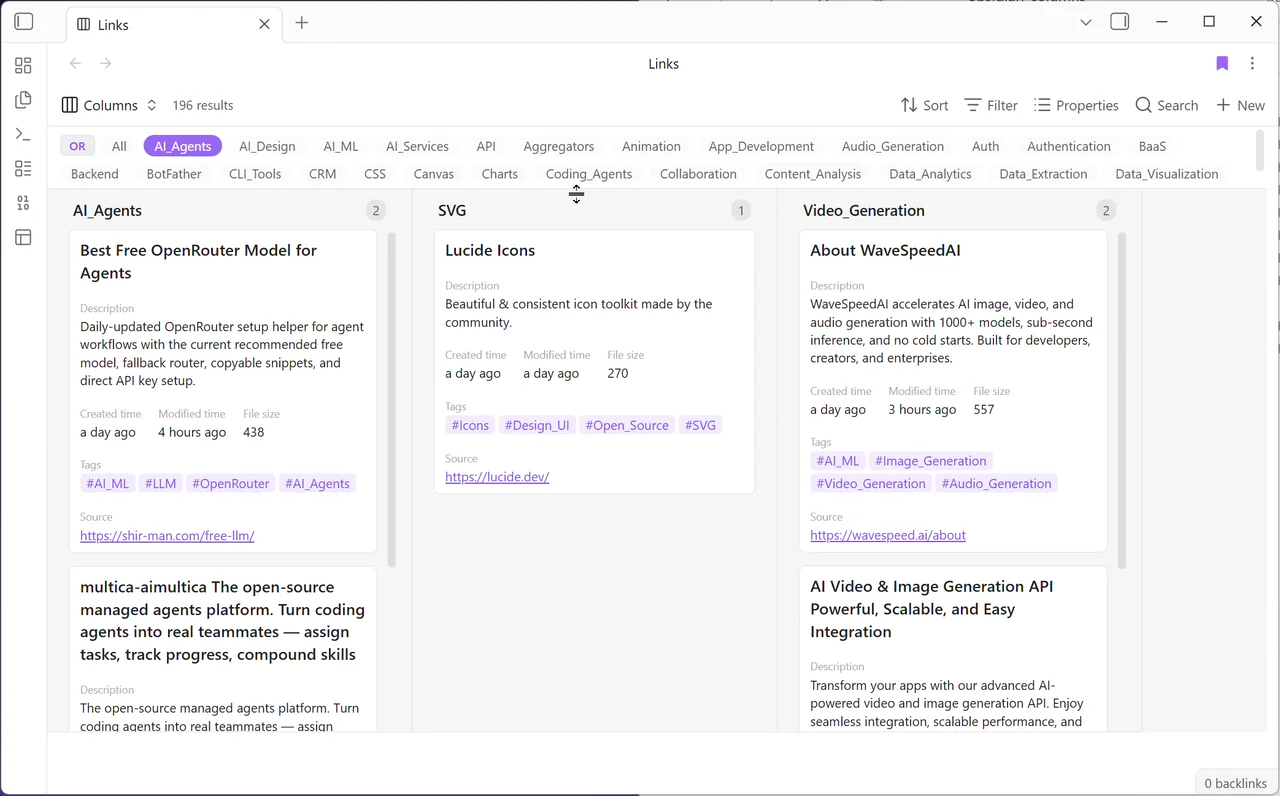Click the Video_Generation column scrollbar
This screenshot has width=1280, height=796.
point(1122,400)
